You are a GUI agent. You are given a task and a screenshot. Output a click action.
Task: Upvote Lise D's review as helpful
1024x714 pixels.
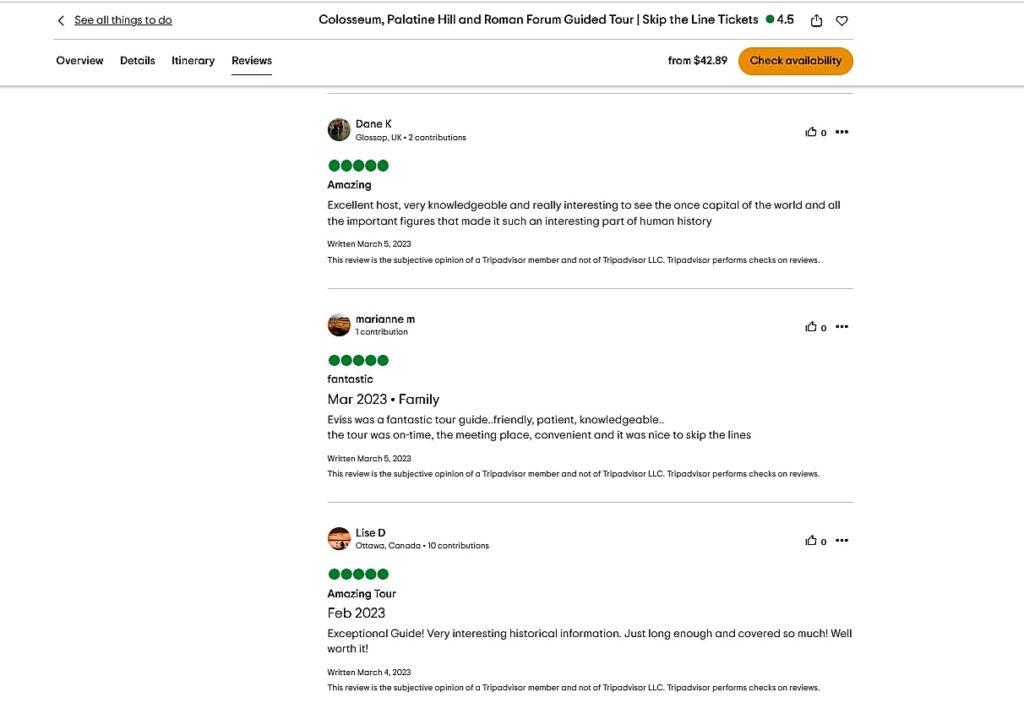tap(811, 540)
